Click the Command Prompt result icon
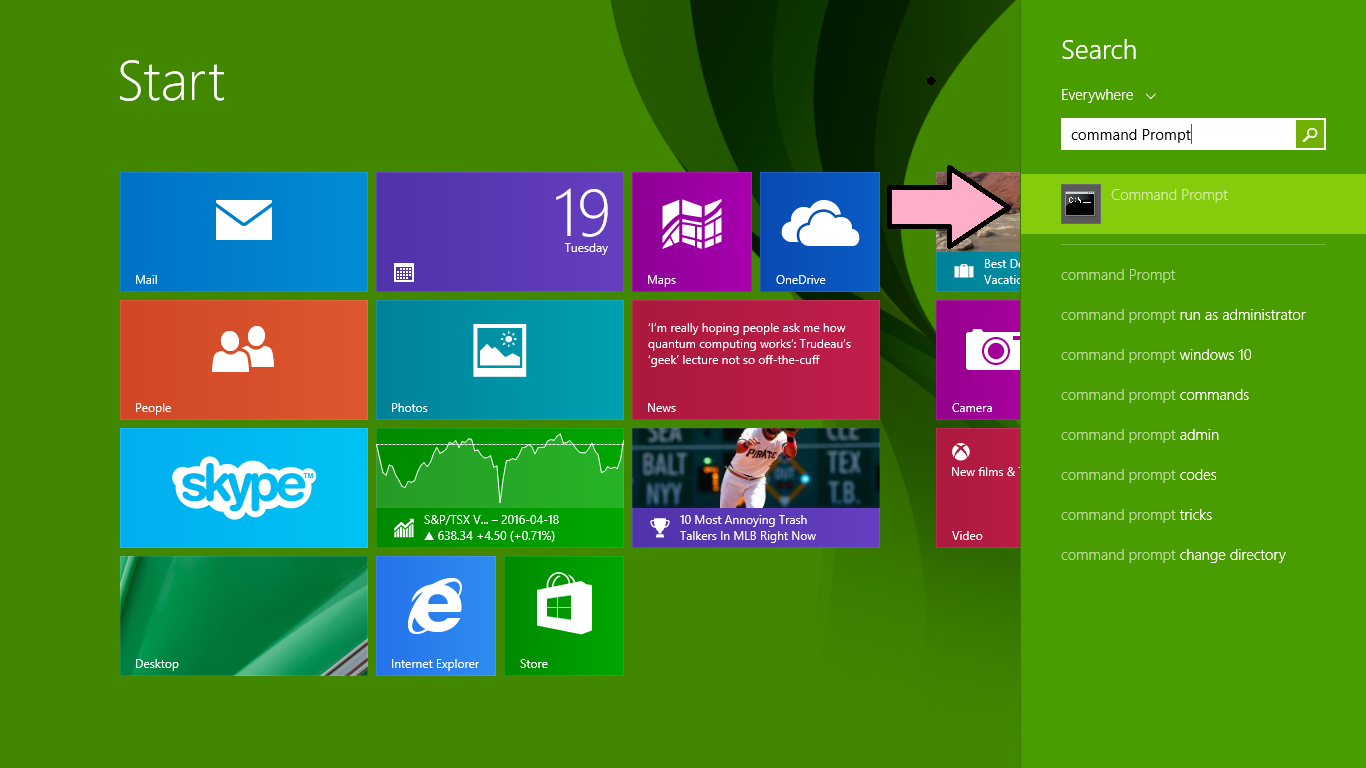The width and height of the screenshot is (1366, 768). point(1081,204)
